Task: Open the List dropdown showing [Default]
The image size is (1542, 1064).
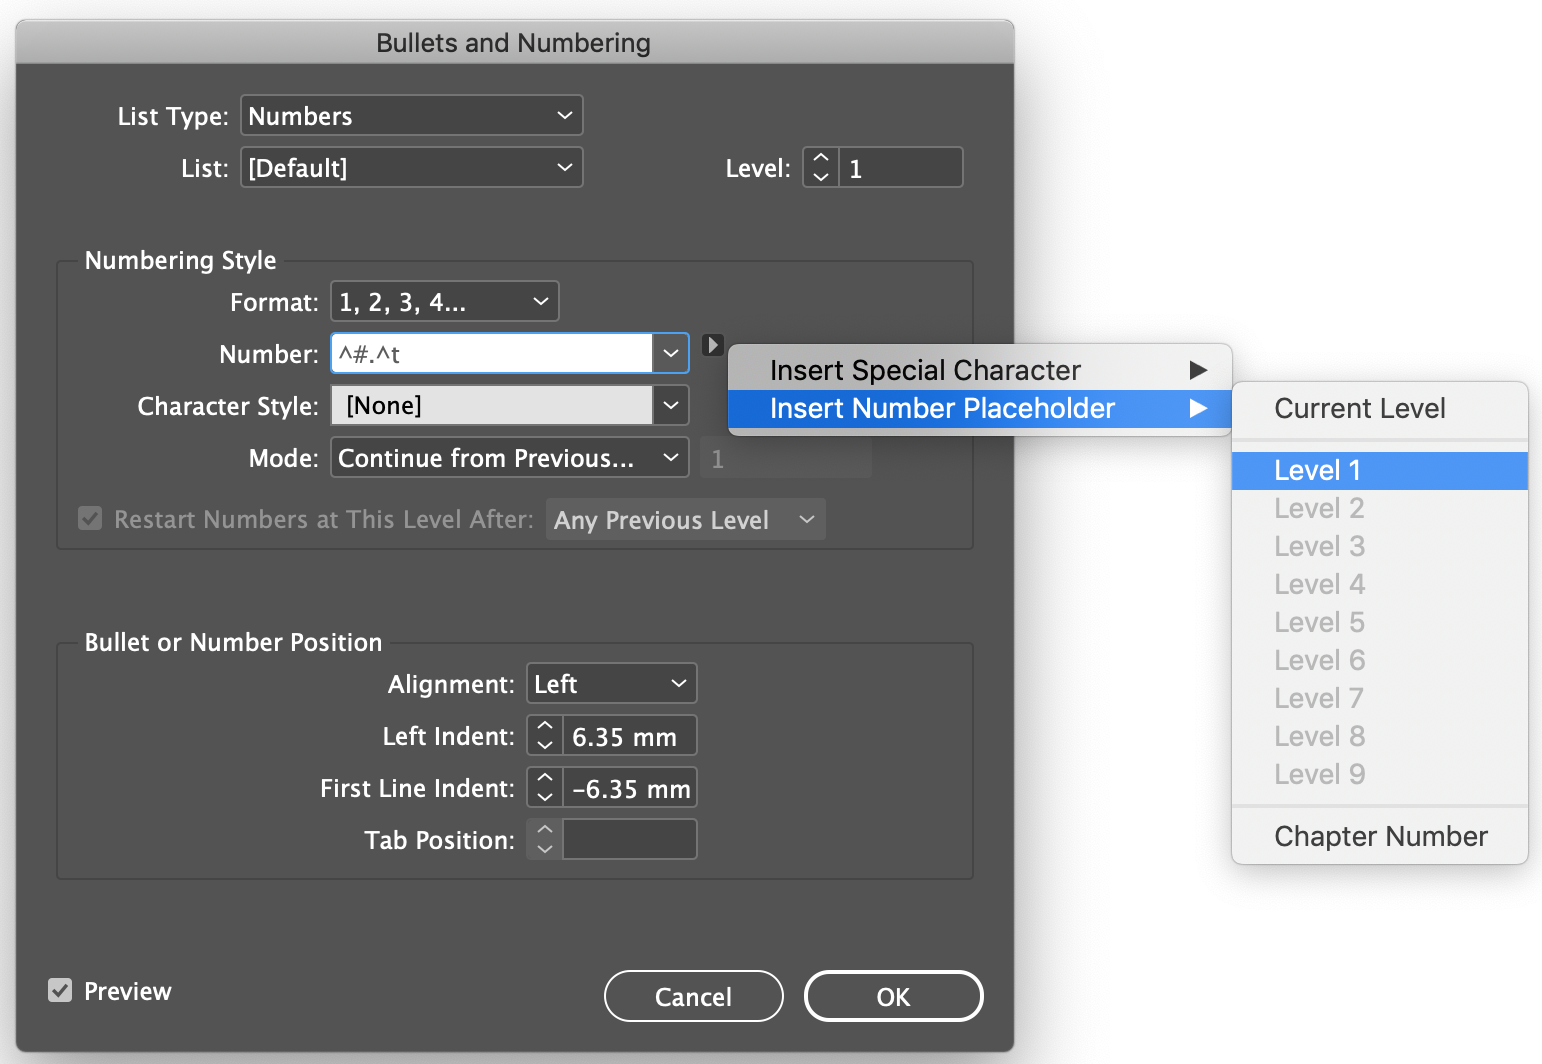Action: 411,168
